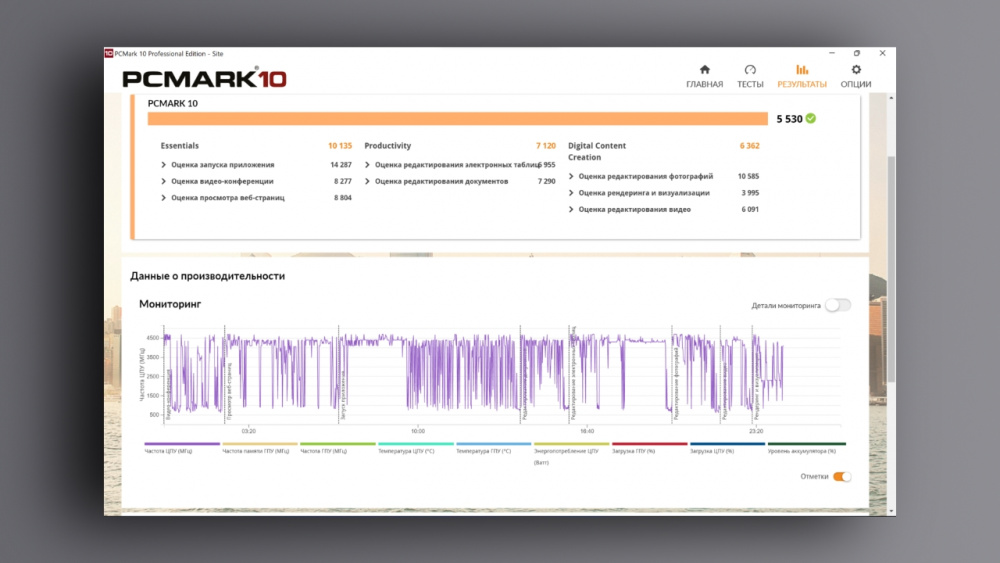Click the green validation checkmark beside 5 530
This screenshot has height=563, width=1000.
click(811, 119)
